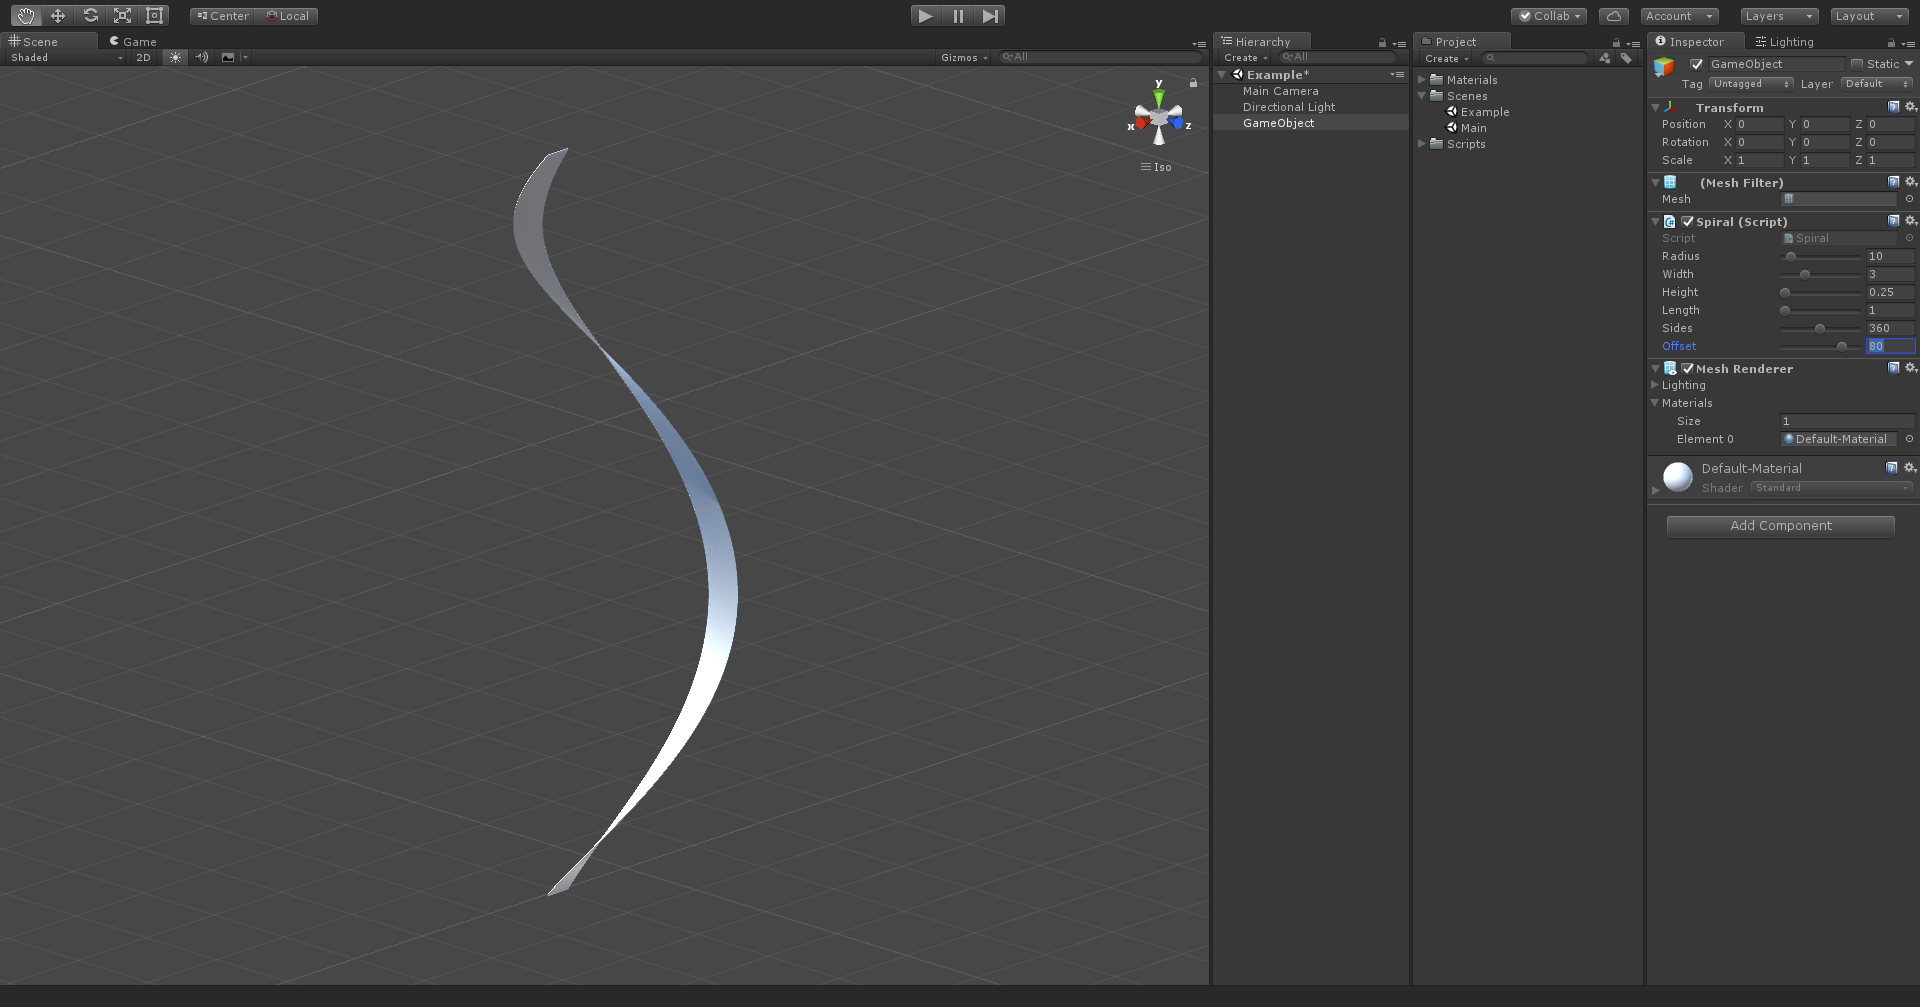
Task: Expand the Scripts folder
Action: click(1421, 144)
